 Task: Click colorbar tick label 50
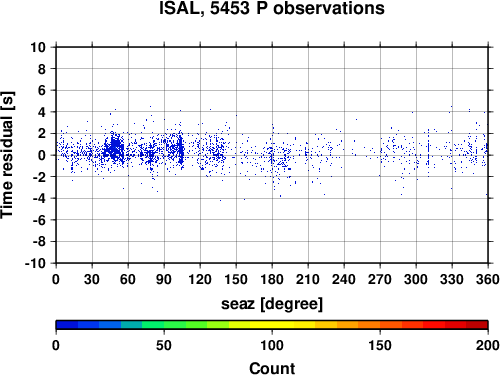pyautogui.click(x=164, y=345)
